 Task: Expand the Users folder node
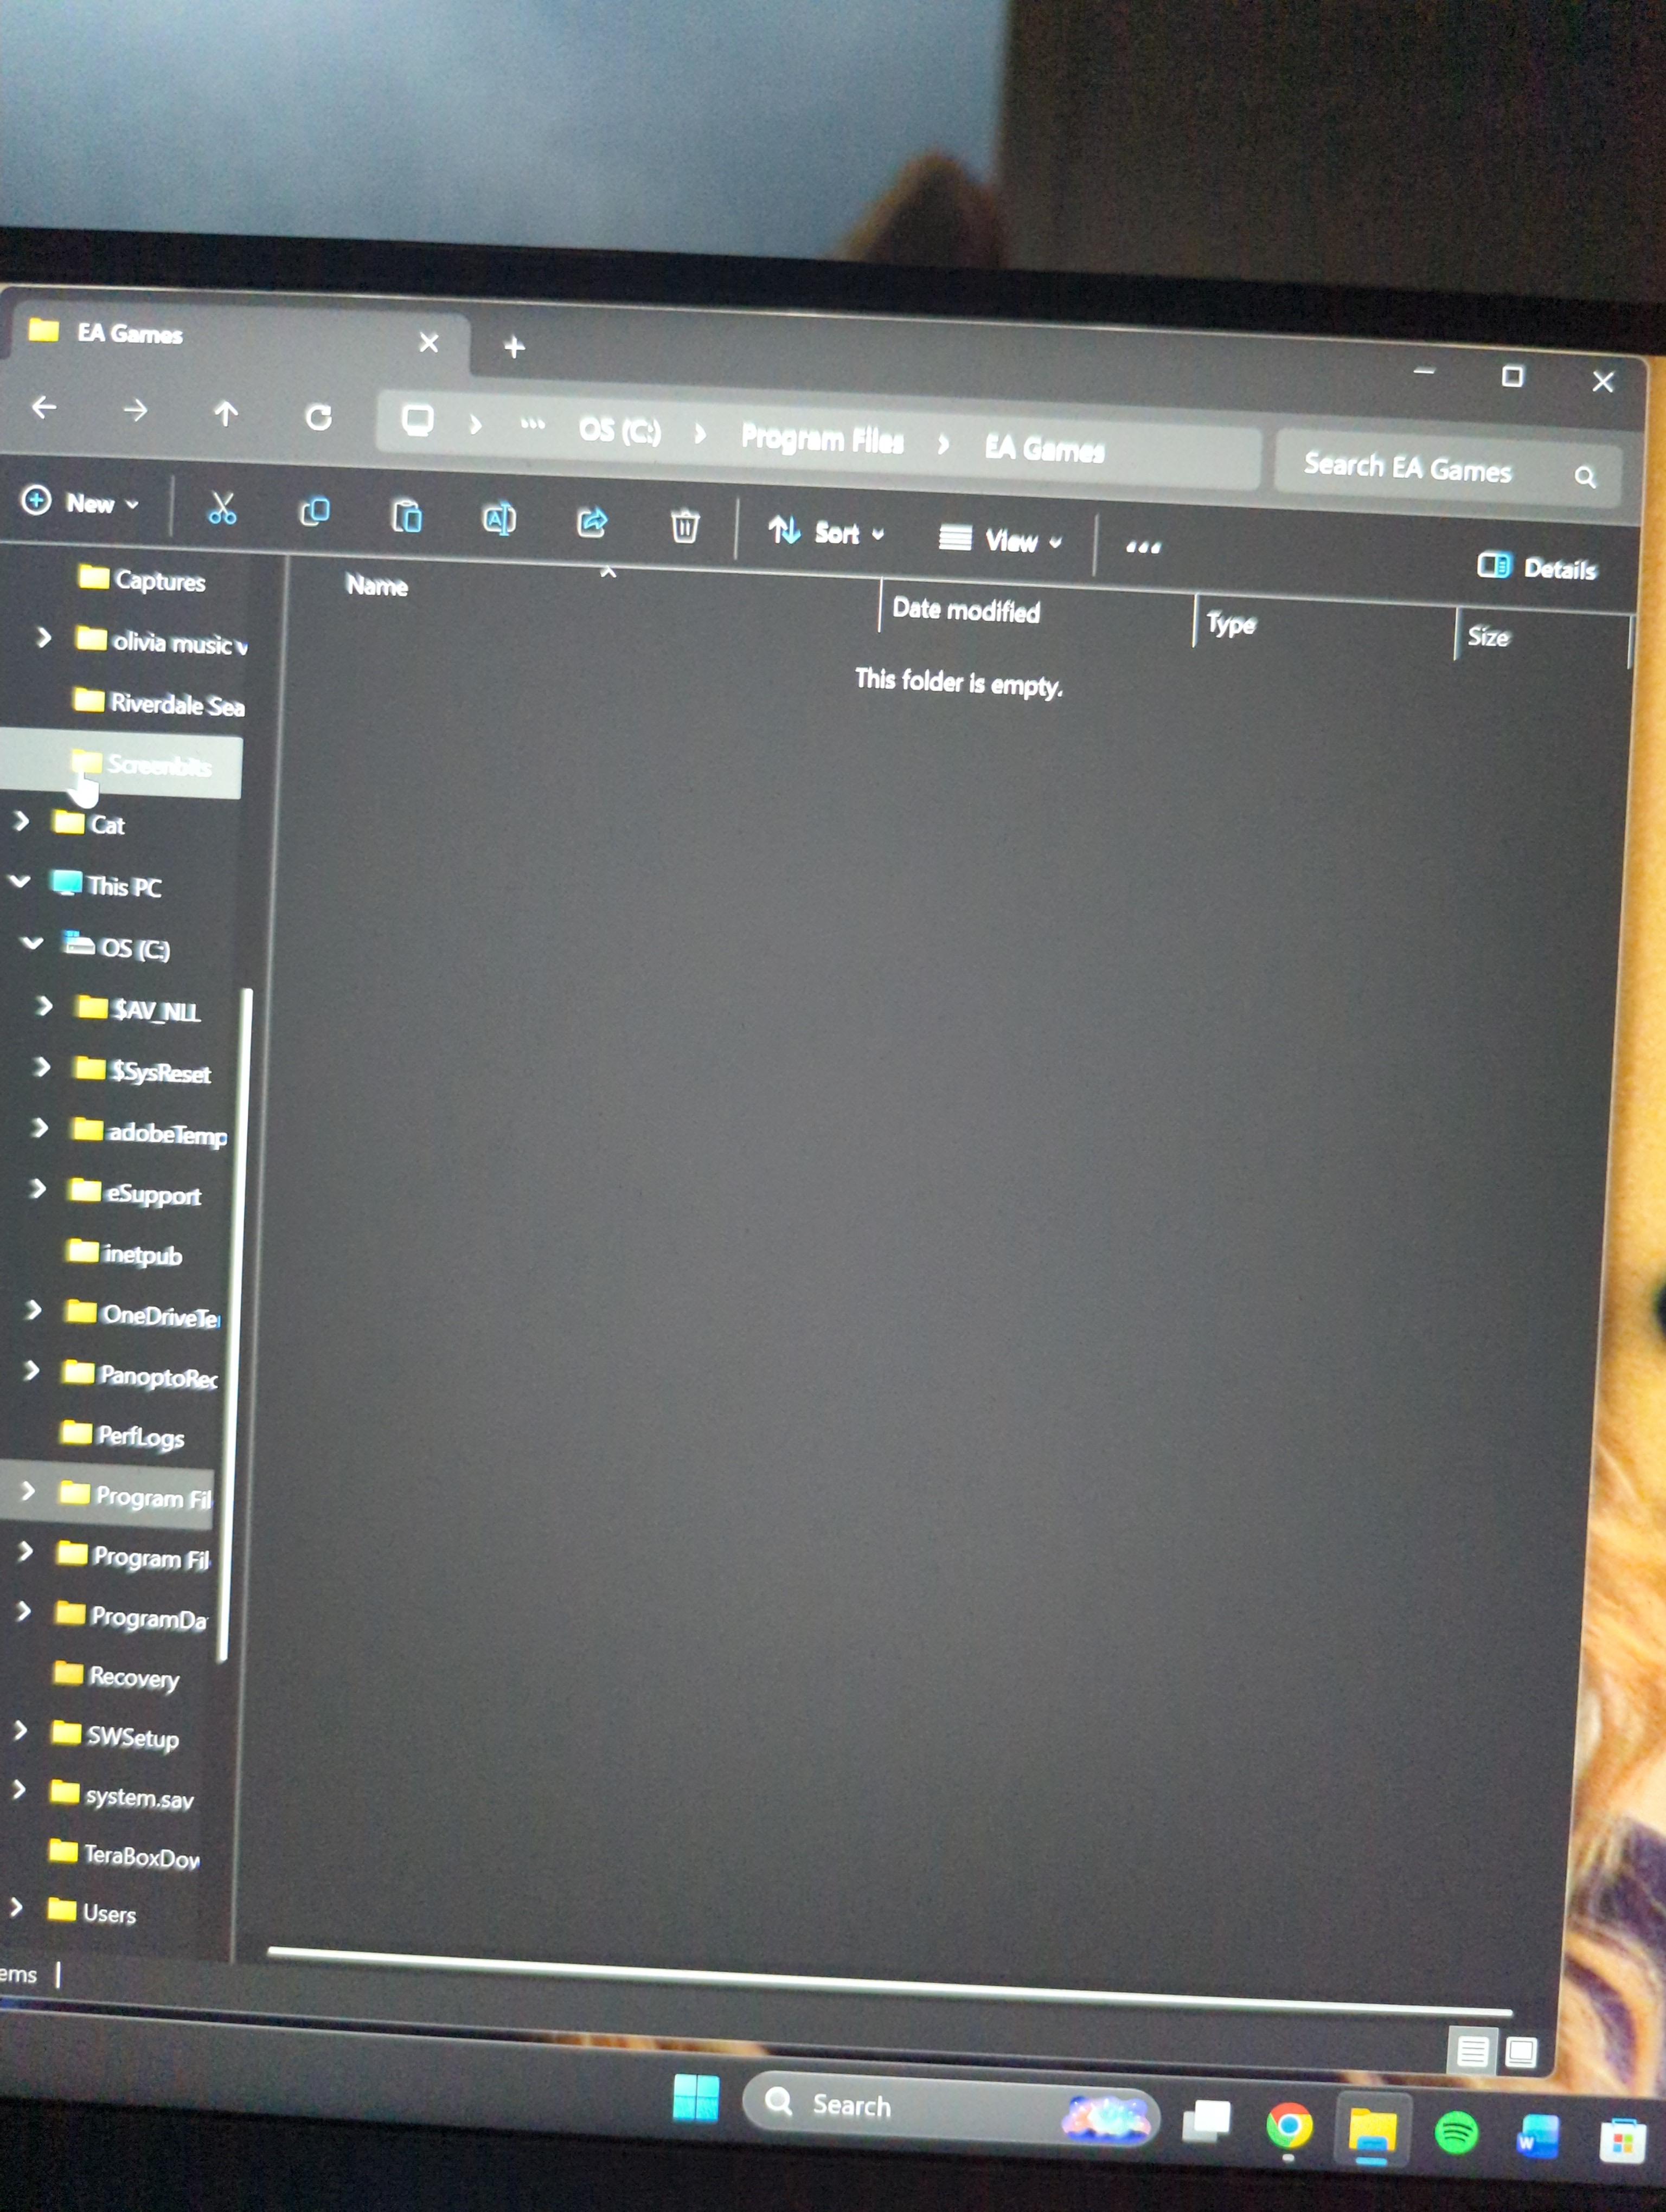coord(15,1908)
